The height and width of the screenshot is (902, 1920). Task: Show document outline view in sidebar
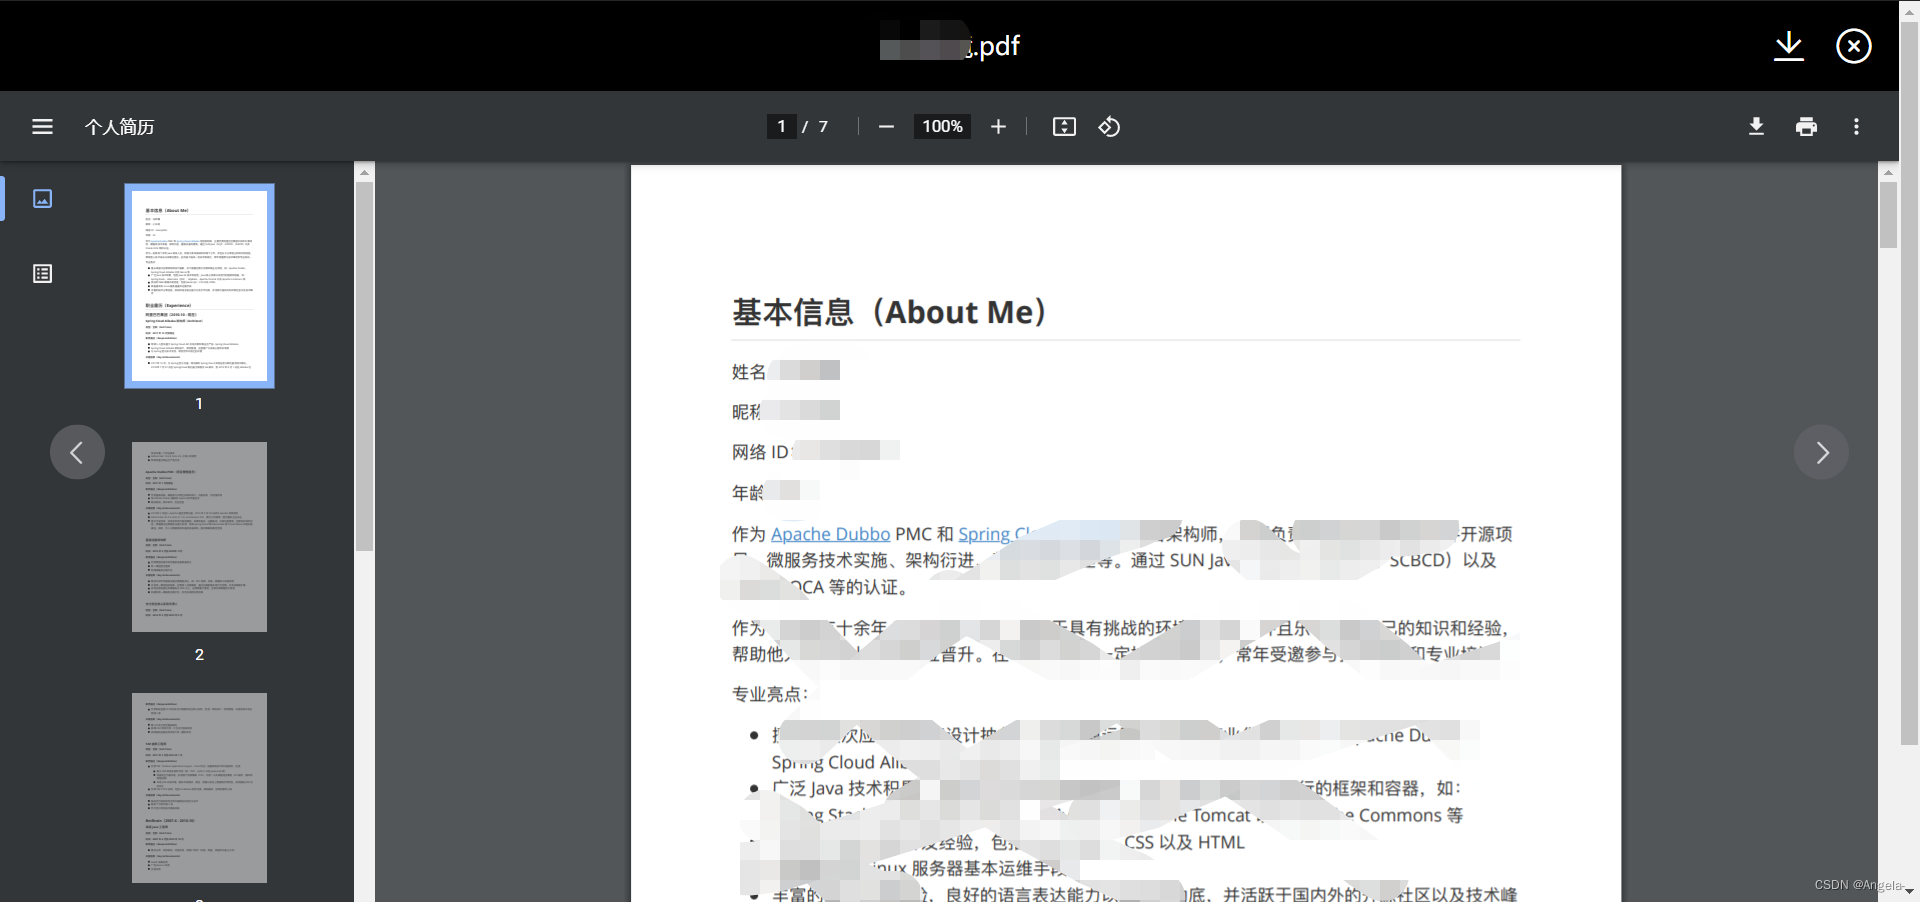point(42,274)
